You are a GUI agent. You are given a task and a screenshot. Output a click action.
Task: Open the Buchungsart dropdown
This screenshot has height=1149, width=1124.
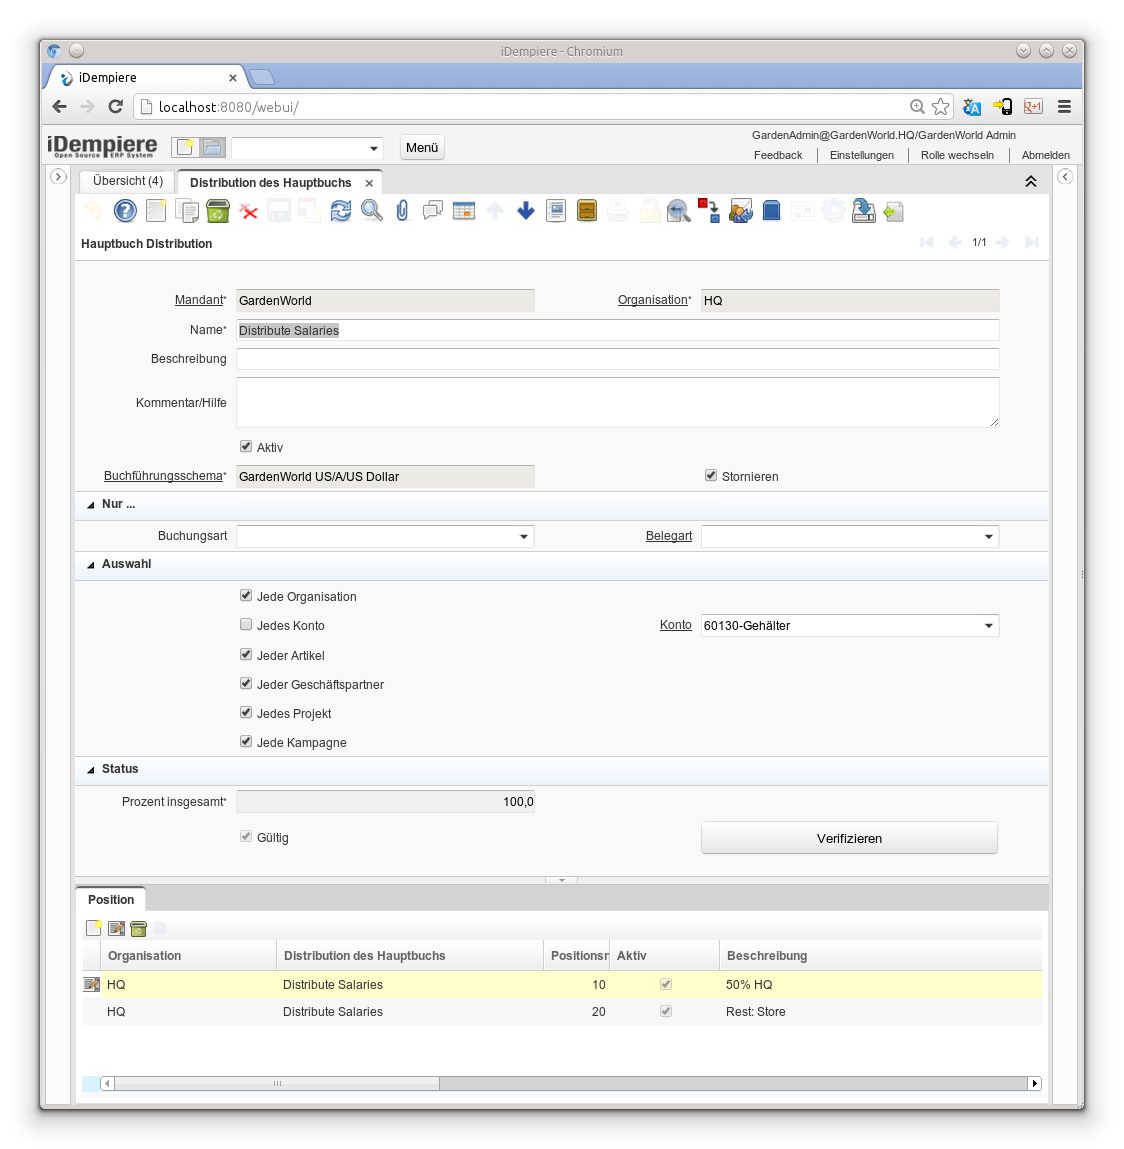click(x=523, y=536)
